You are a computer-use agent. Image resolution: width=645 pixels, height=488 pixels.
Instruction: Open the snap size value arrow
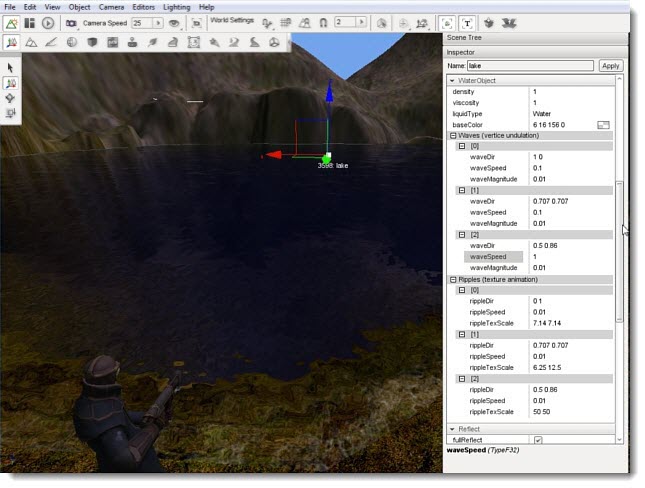click(x=361, y=22)
